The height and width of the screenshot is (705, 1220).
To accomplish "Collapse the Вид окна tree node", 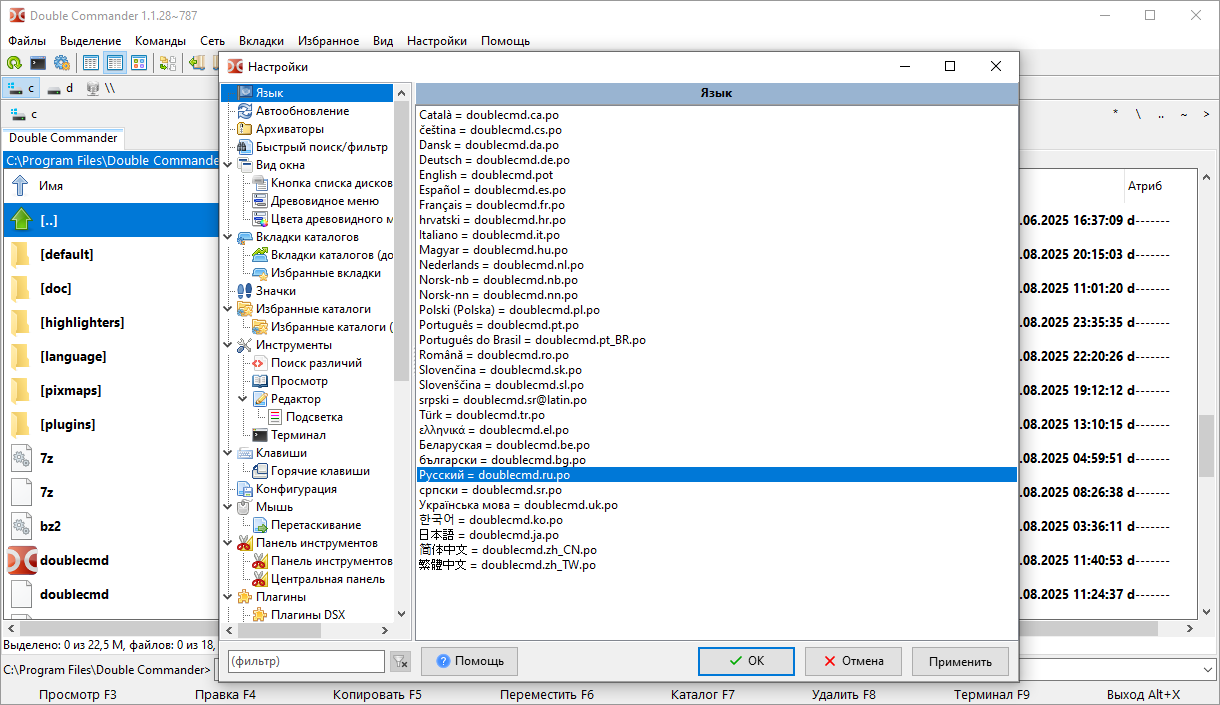I will tap(229, 165).
